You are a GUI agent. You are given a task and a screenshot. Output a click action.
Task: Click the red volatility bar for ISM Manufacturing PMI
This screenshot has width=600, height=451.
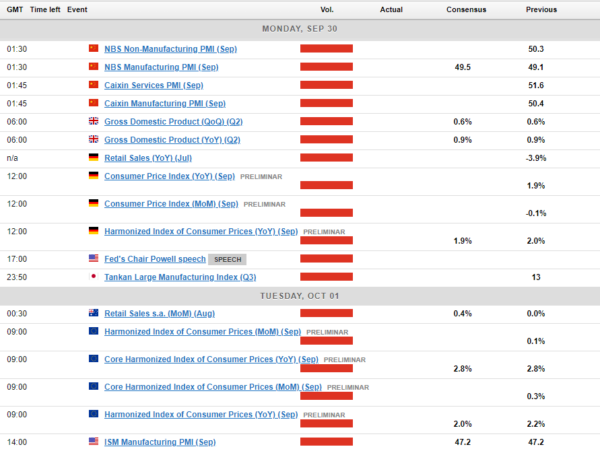tap(326, 440)
